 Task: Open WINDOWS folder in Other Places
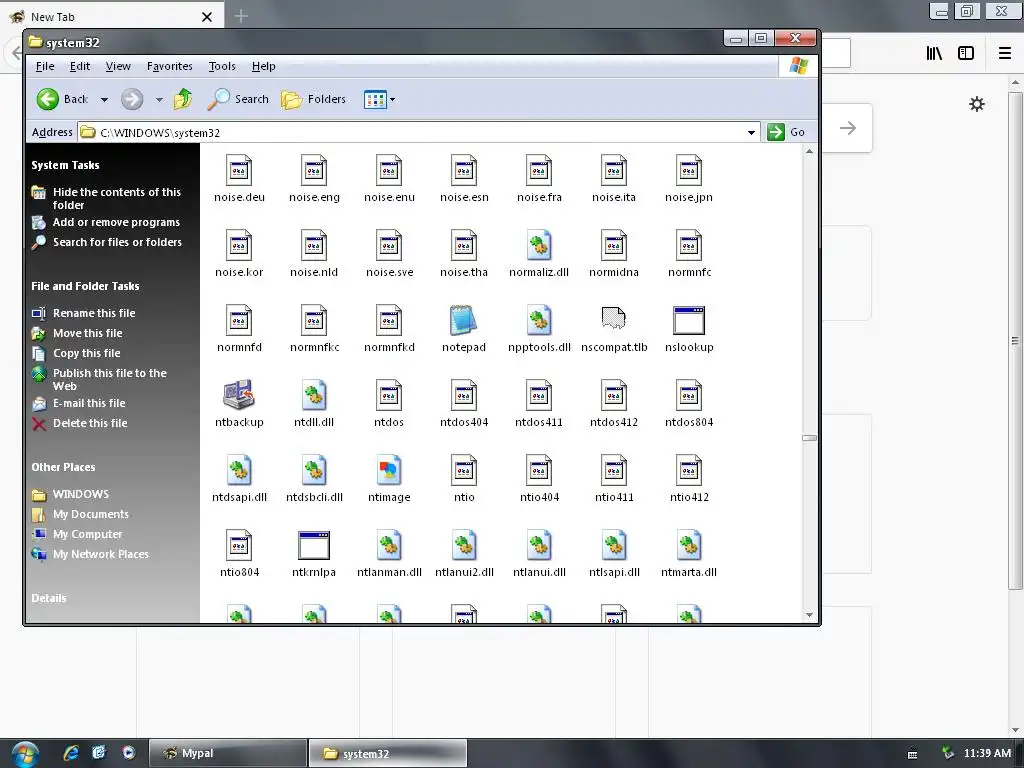click(x=81, y=494)
